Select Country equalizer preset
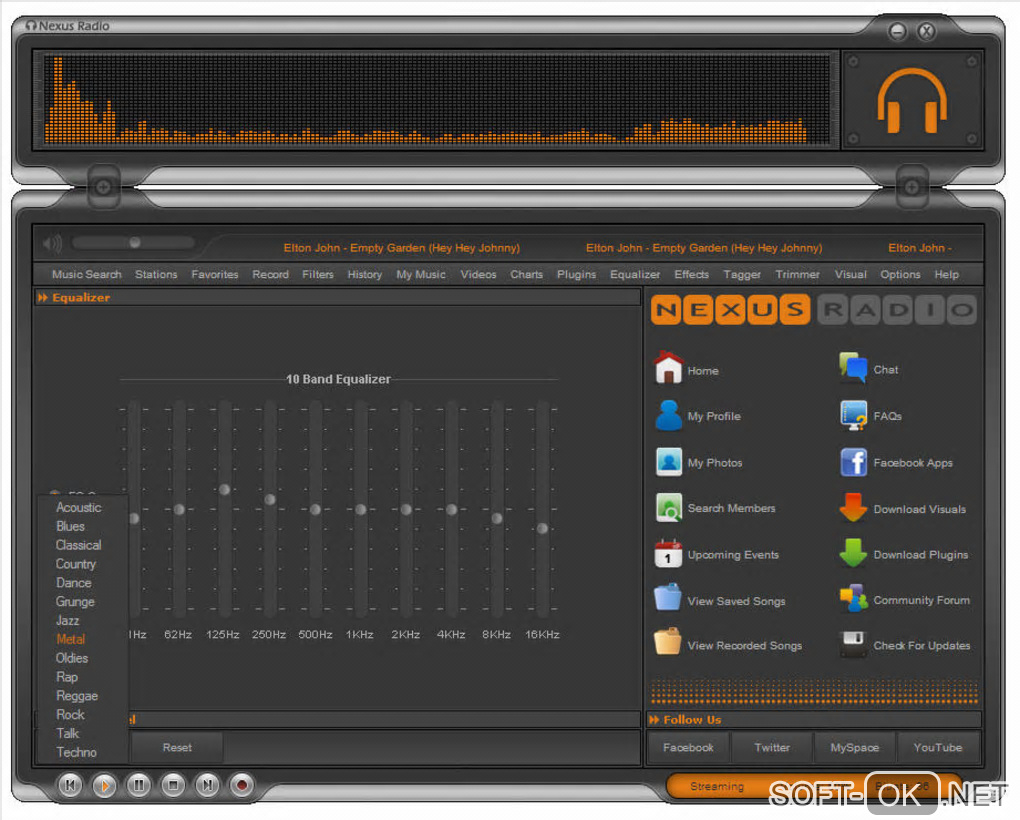1020x820 pixels. coord(75,564)
